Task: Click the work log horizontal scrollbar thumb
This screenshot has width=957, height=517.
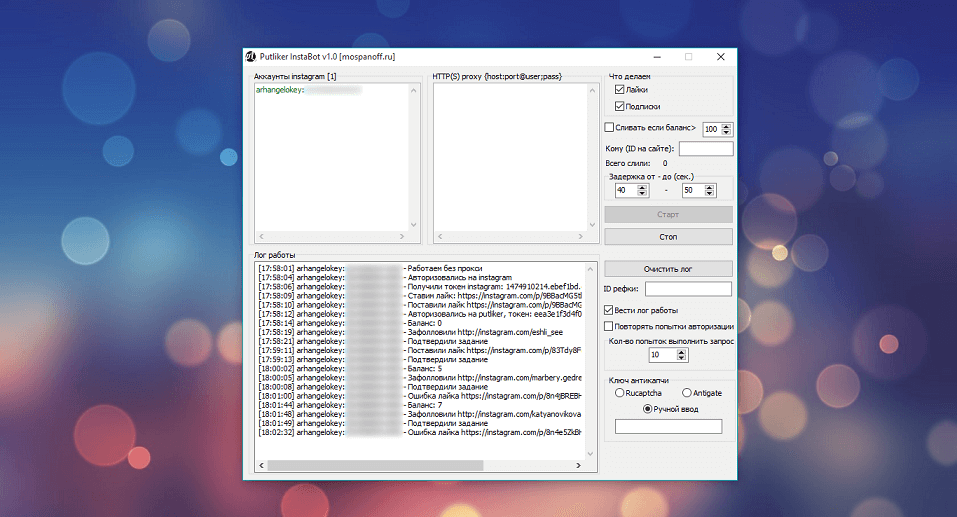Action: point(375,466)
